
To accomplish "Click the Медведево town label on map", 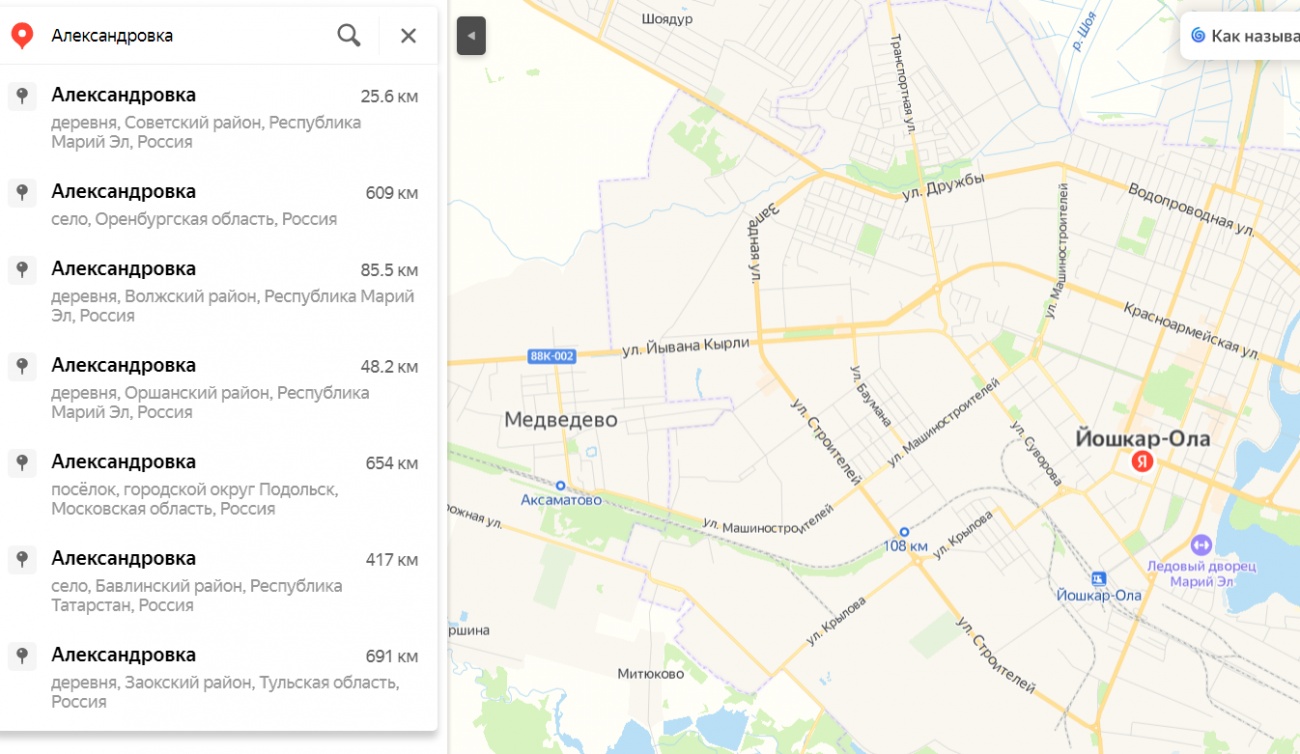I will [x=561, y=420].
